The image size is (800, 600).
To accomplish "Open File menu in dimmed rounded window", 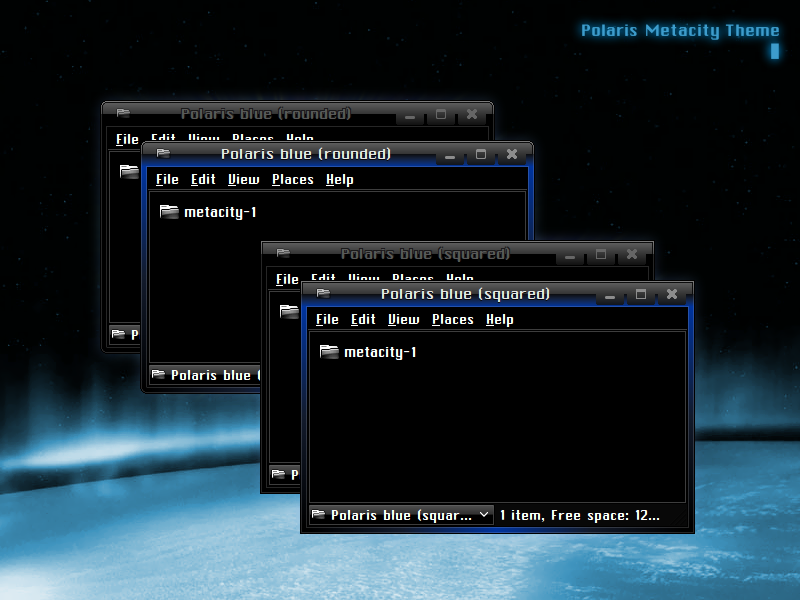I will click(127, 139).
